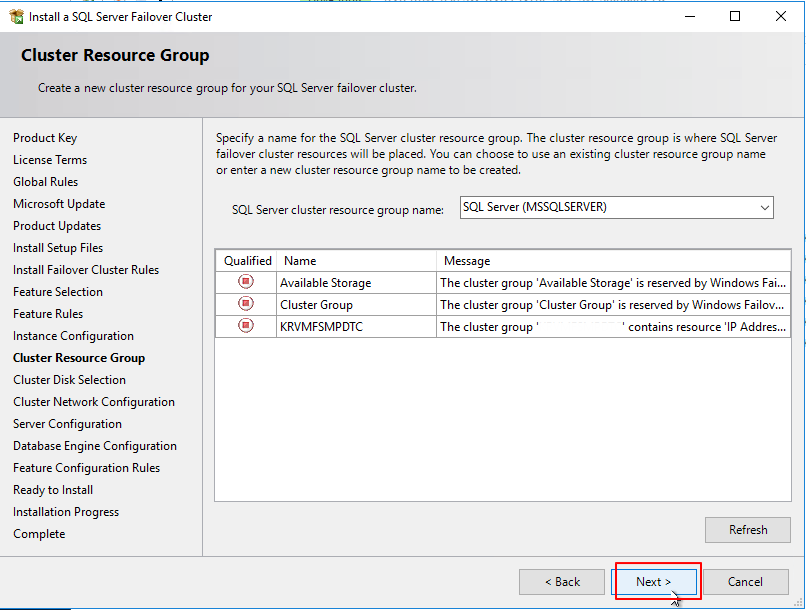Select the Microsoft Update step
Screen dimensions: 806x610
[59, 204]
